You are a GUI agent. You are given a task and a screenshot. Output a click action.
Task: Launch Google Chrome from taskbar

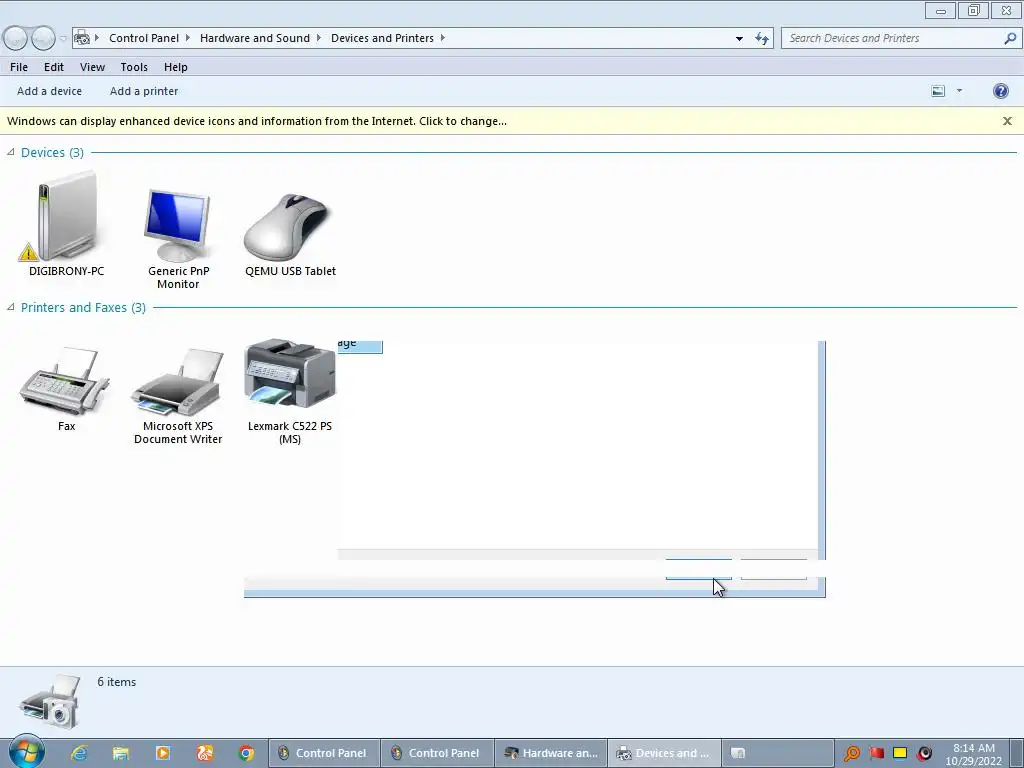point(246,753)
